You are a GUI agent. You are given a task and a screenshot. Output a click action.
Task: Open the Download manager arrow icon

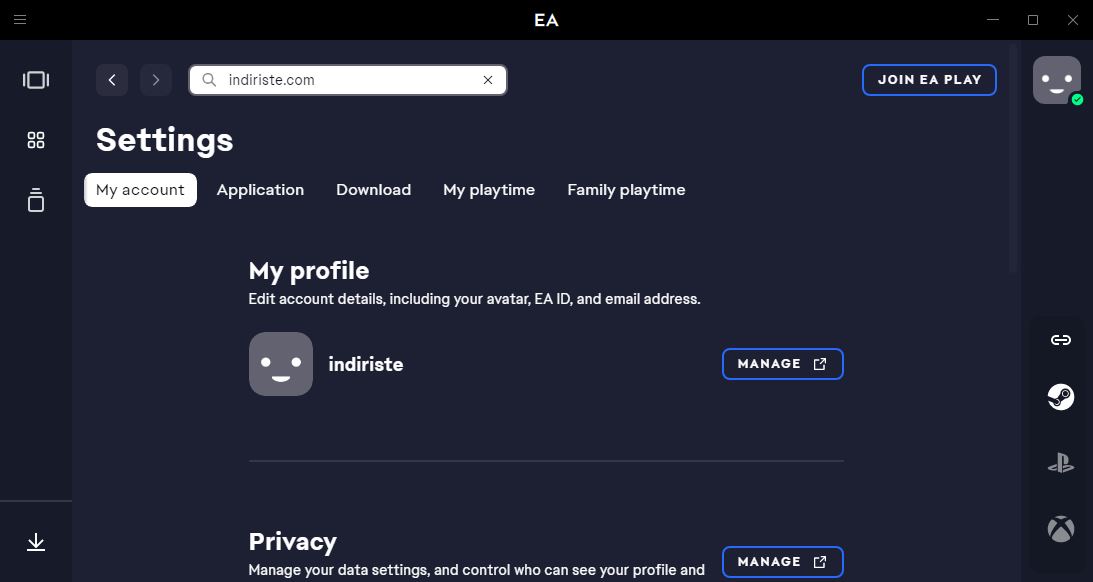[36, 542]
